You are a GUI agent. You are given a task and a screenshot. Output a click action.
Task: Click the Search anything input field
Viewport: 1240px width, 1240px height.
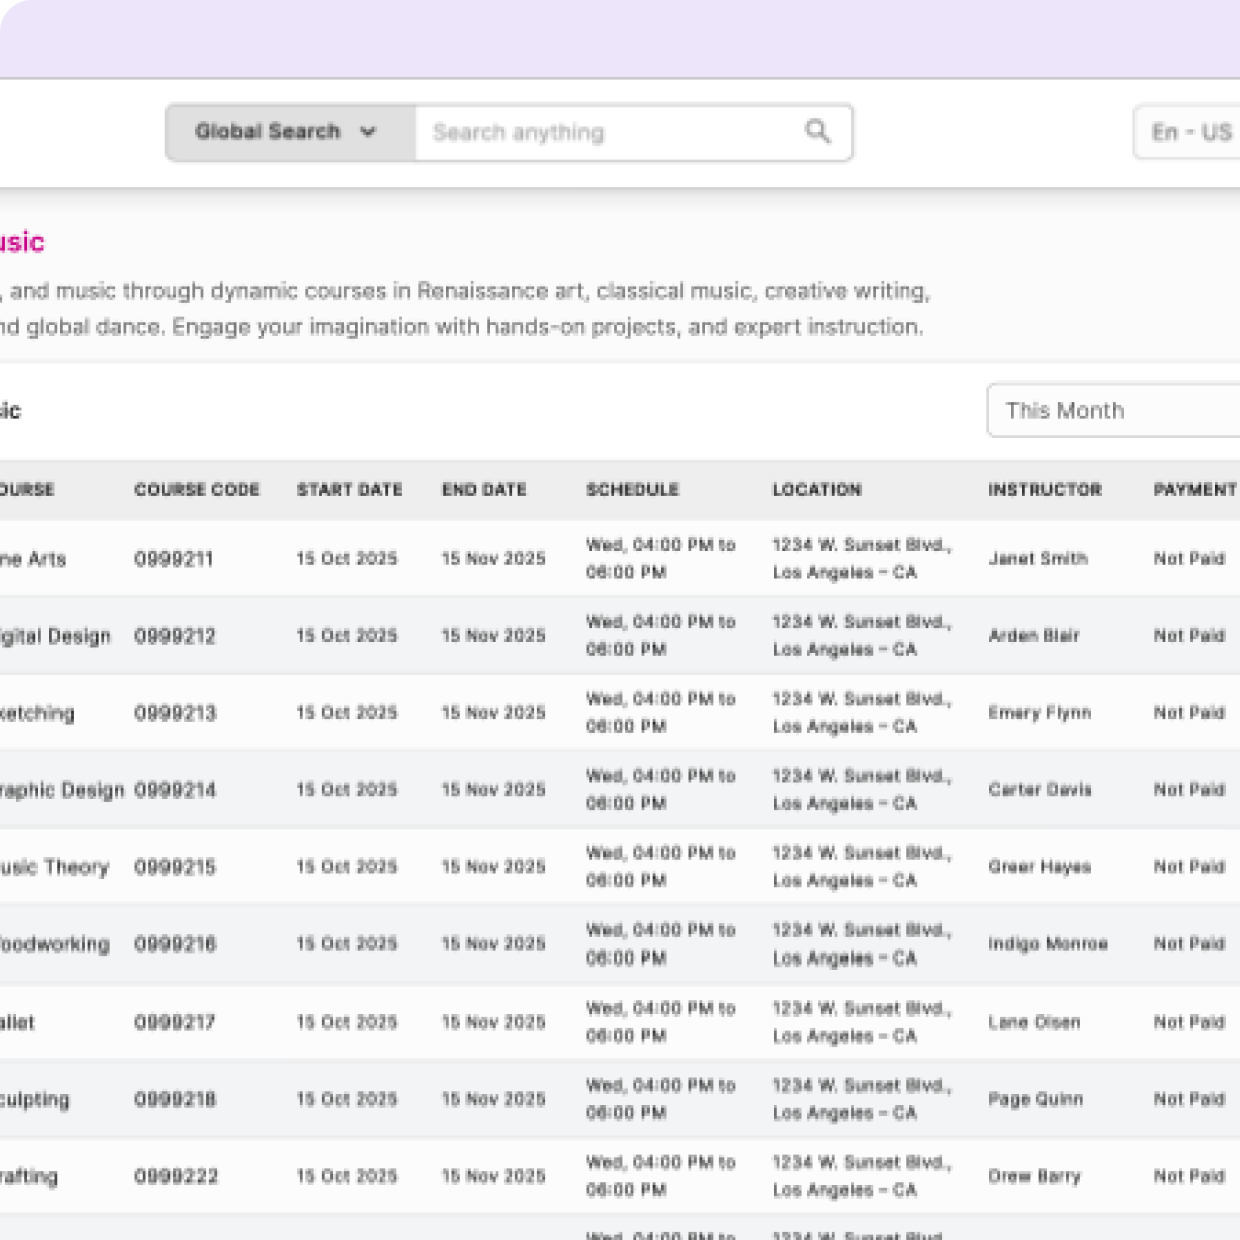tap(600, 131)
